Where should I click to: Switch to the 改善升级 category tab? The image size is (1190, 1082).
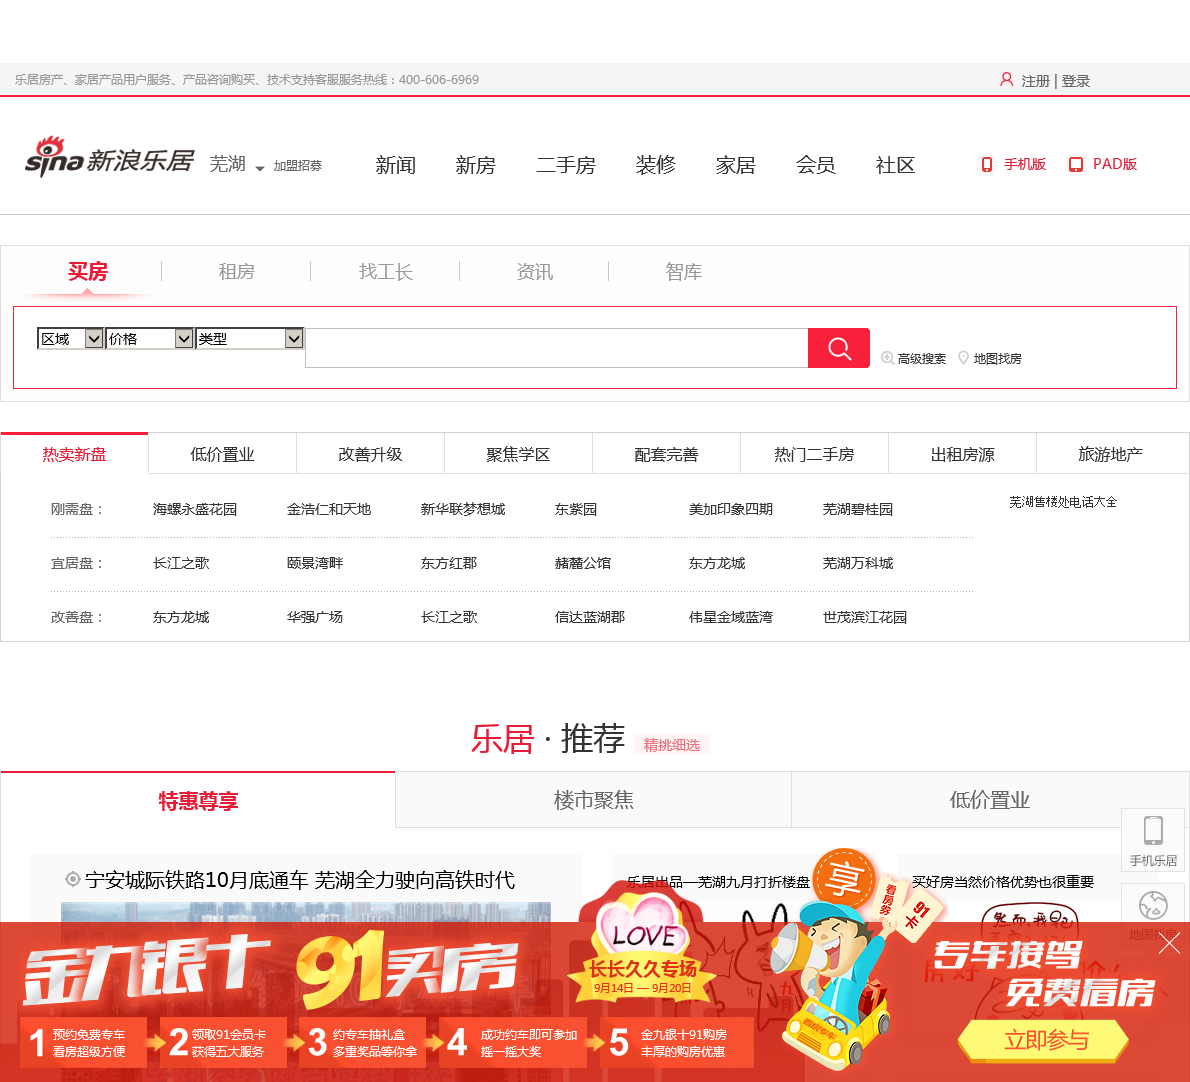[x=370, y=454]
